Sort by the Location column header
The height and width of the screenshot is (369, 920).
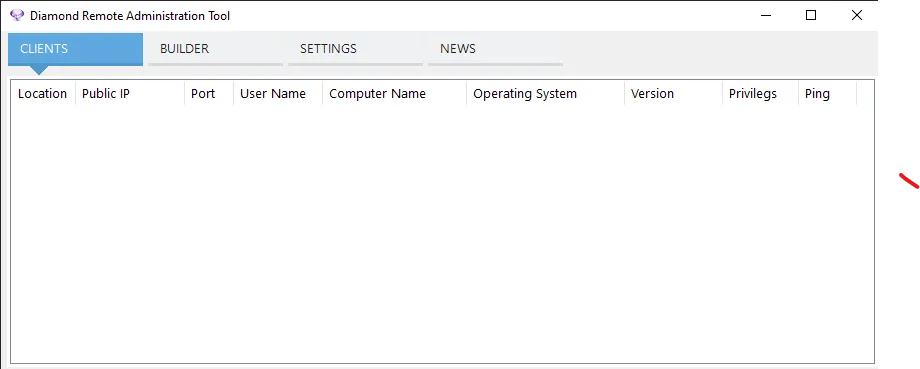pyautogui.click(x=43, y=94)
